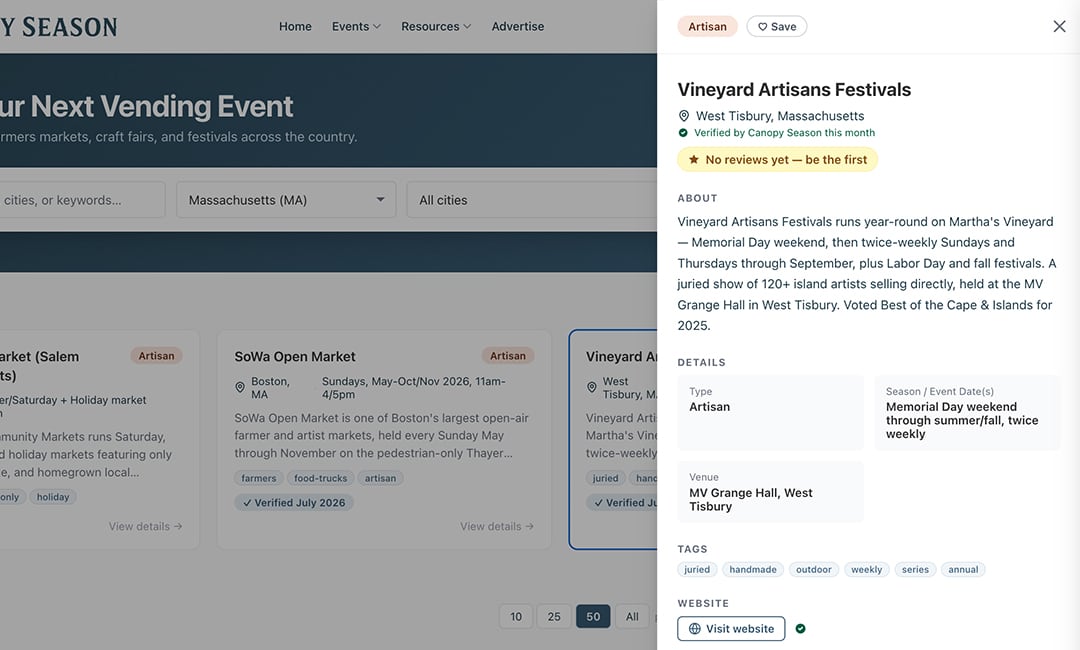Open the Massachusetts (MA) state dropdown
Viewport: 1080px width, 650px height.
pyautogui.click(x=286, y=200)
